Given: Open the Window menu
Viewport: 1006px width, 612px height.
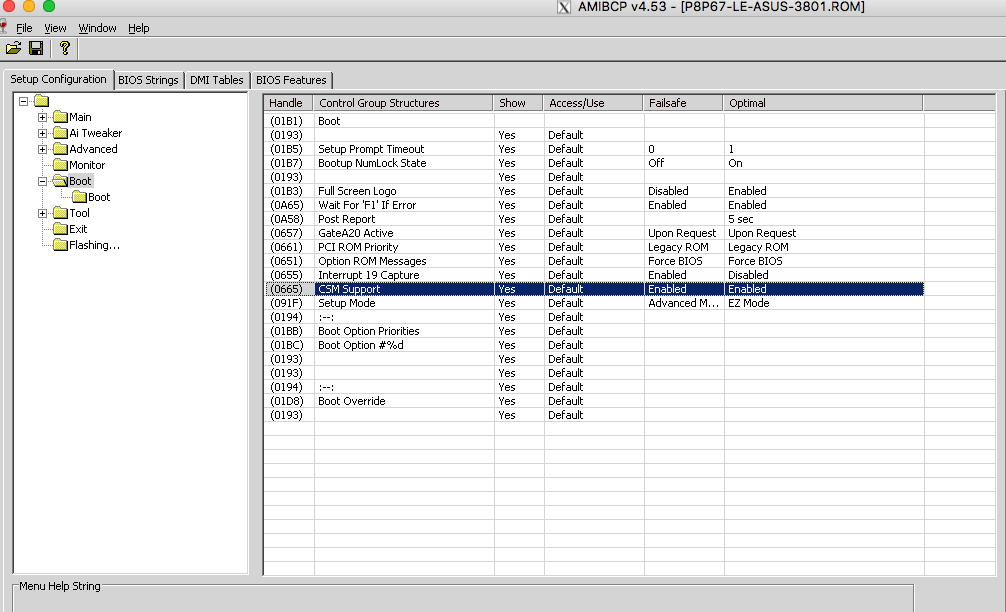Looking at the screenshot, I should 97,28.
